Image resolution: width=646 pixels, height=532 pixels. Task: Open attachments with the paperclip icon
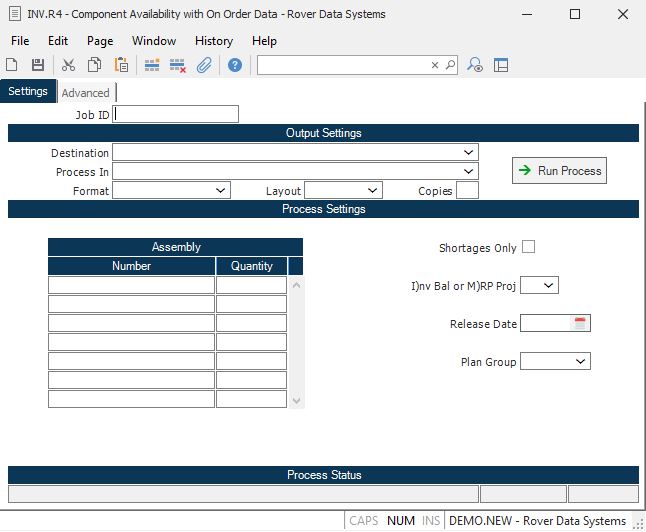(204, 65)
